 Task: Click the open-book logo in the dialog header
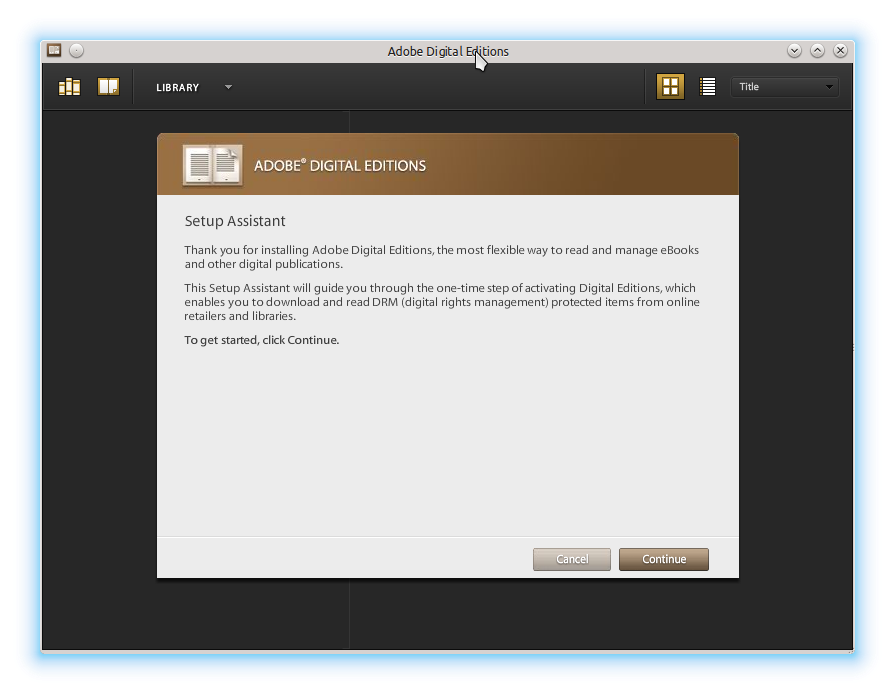(x=212, y=165)
